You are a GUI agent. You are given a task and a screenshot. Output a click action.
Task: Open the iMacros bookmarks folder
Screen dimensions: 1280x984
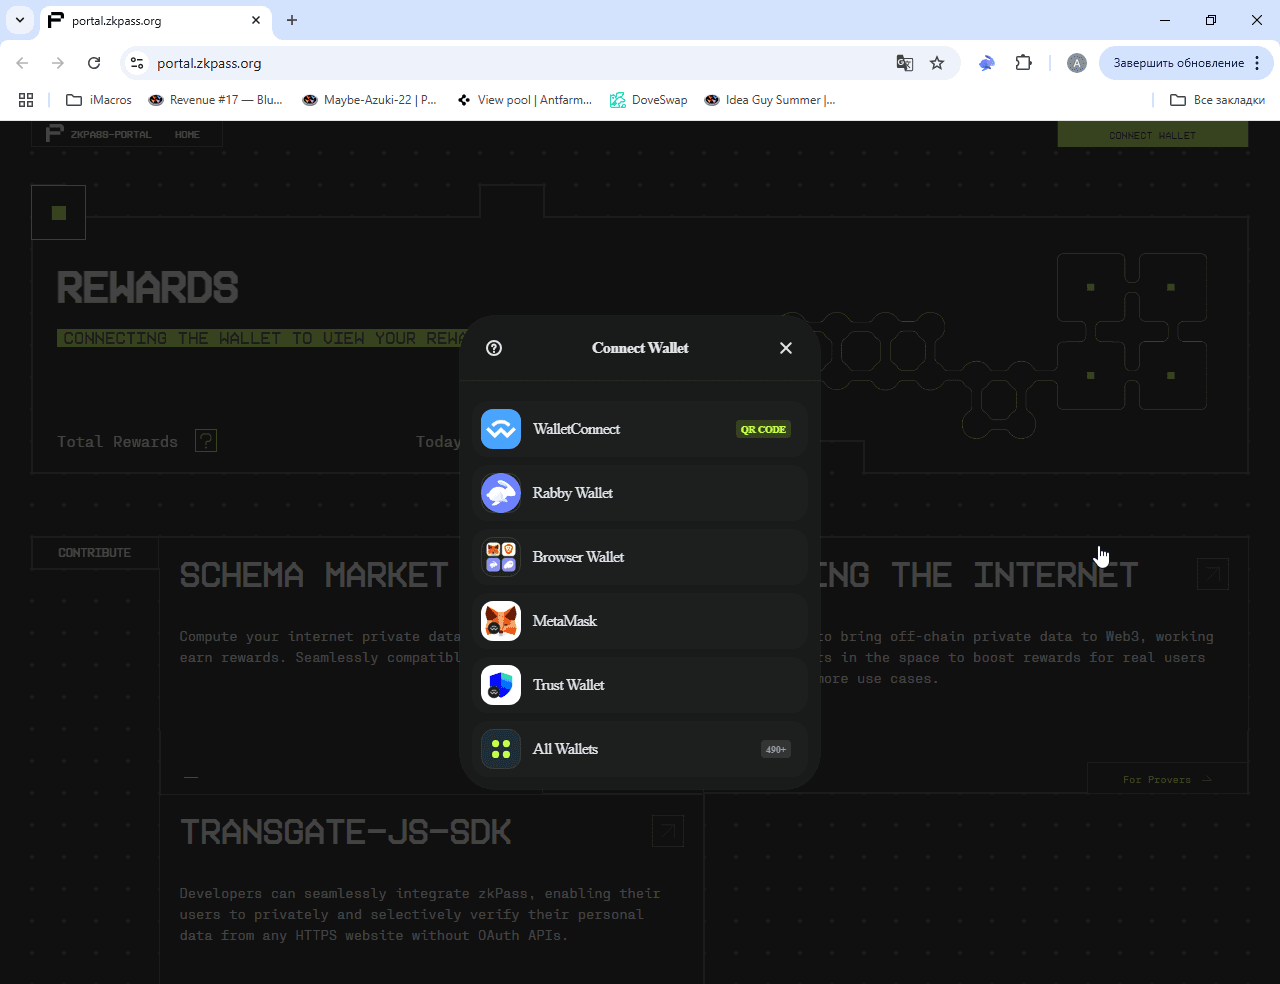click(99, 100)
